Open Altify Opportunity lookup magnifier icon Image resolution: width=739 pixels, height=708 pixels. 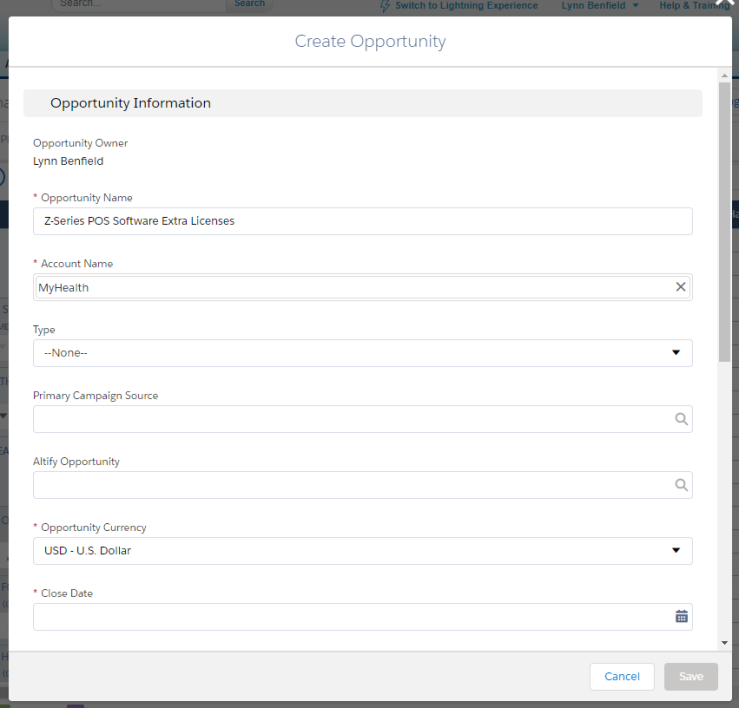click(x=681, y=485)
